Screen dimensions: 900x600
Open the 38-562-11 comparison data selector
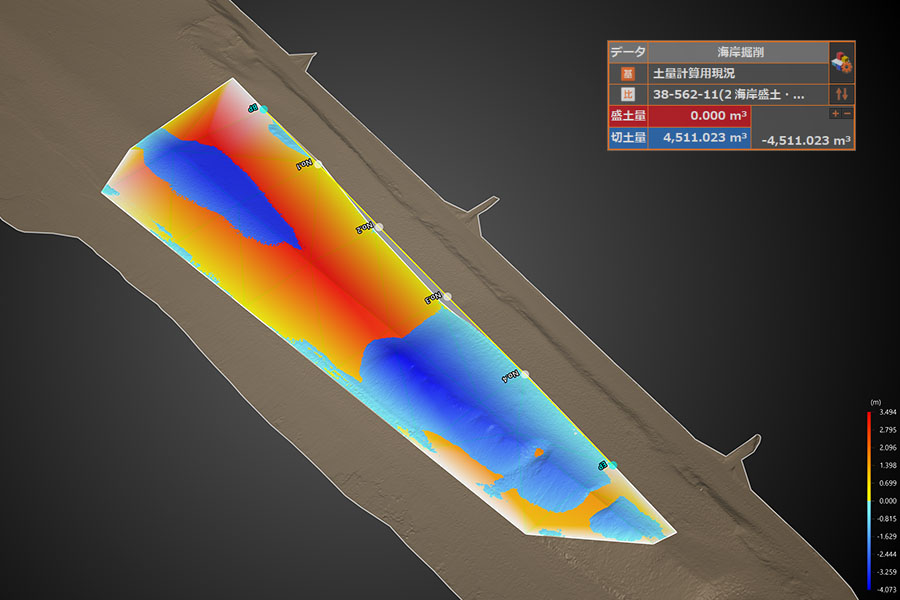pyautogui.click(x=738, y=94)
